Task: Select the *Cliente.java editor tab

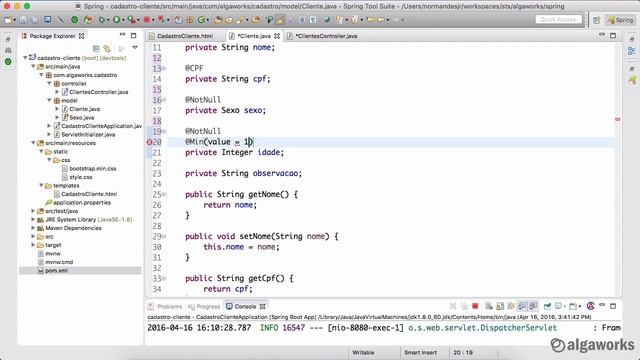Action: [x=254, y=36]
